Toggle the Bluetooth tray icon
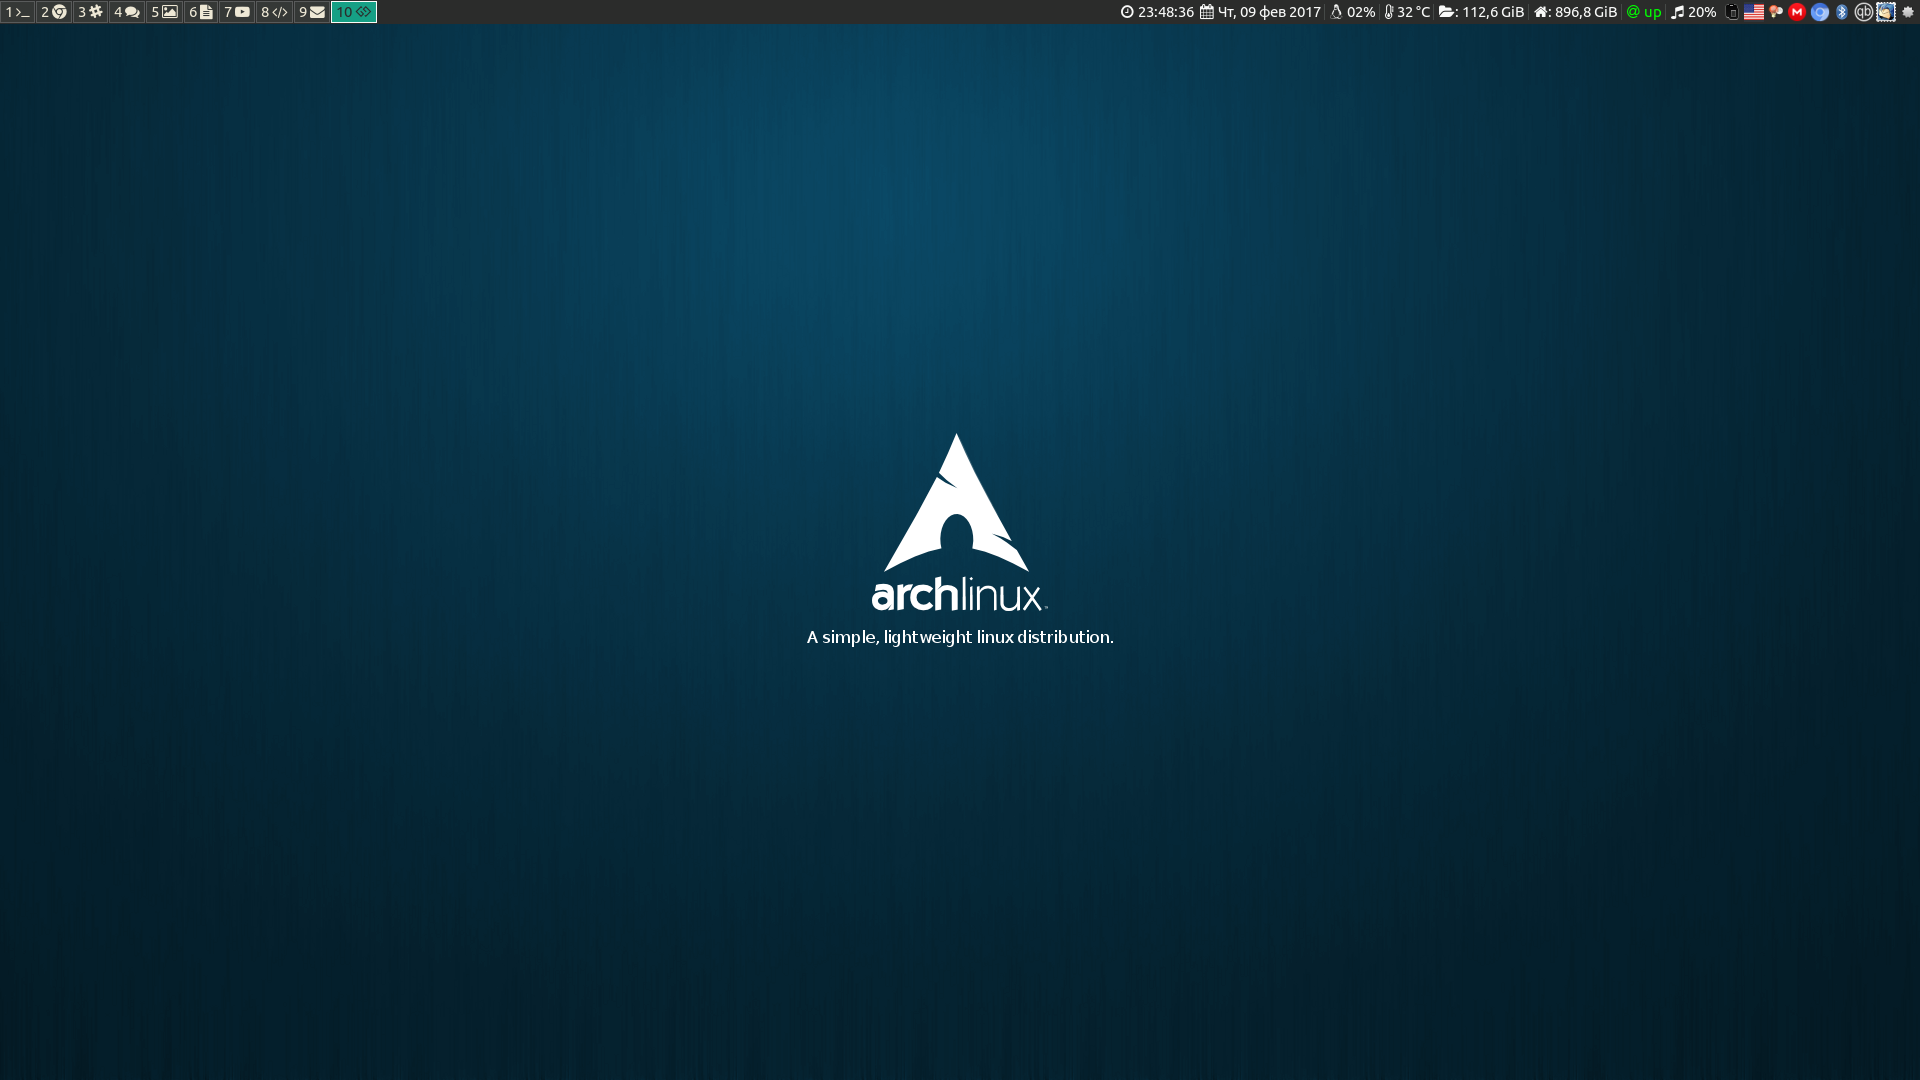Screen dimensions: 1920x1080 coord(1842,12)
